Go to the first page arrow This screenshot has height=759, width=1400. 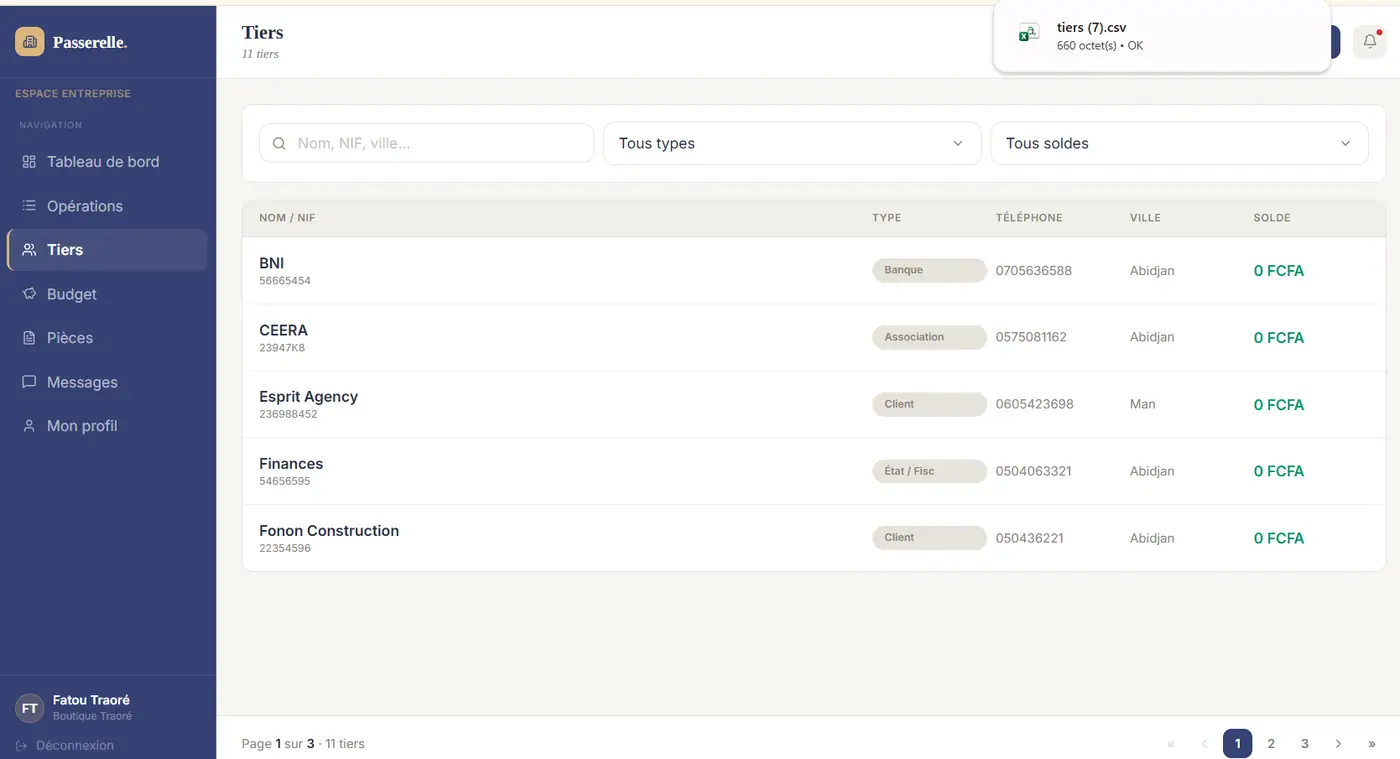[x=1171, y=744]
